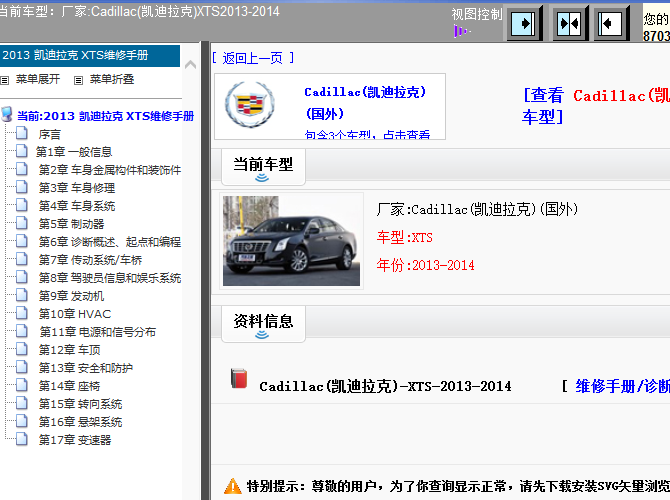Click the 视图控制 label
670x500 pixels.
[477, 15]
